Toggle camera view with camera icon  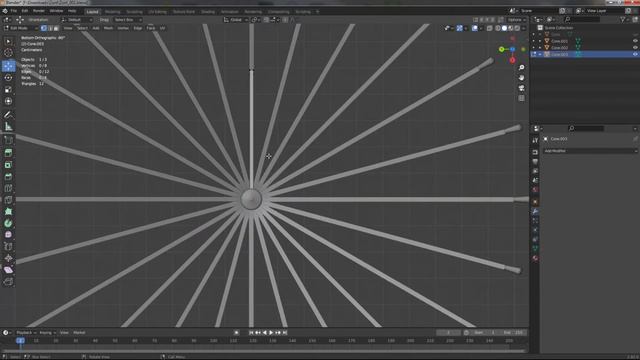(521, 88)
